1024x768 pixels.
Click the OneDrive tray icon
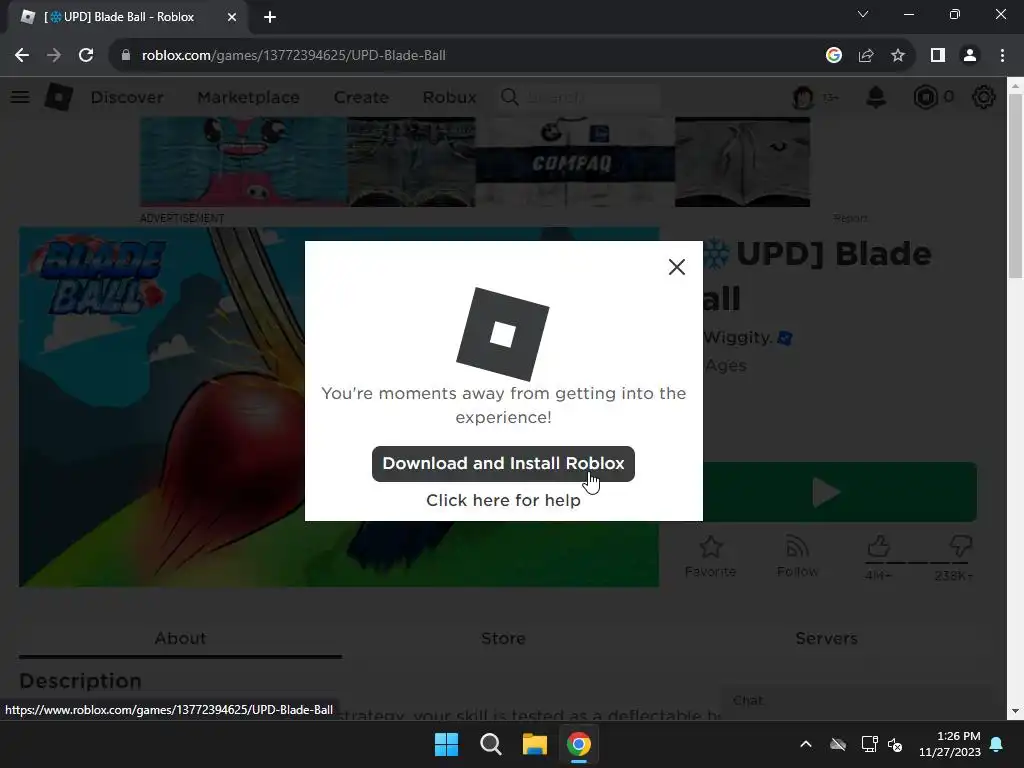(x=838, y=744)
